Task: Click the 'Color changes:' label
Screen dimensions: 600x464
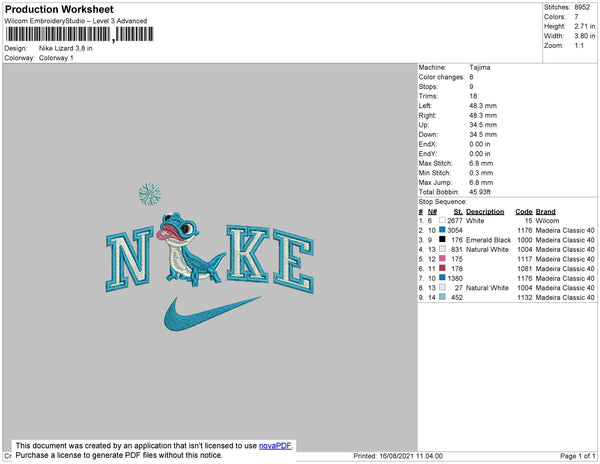Action: [441, 77]
